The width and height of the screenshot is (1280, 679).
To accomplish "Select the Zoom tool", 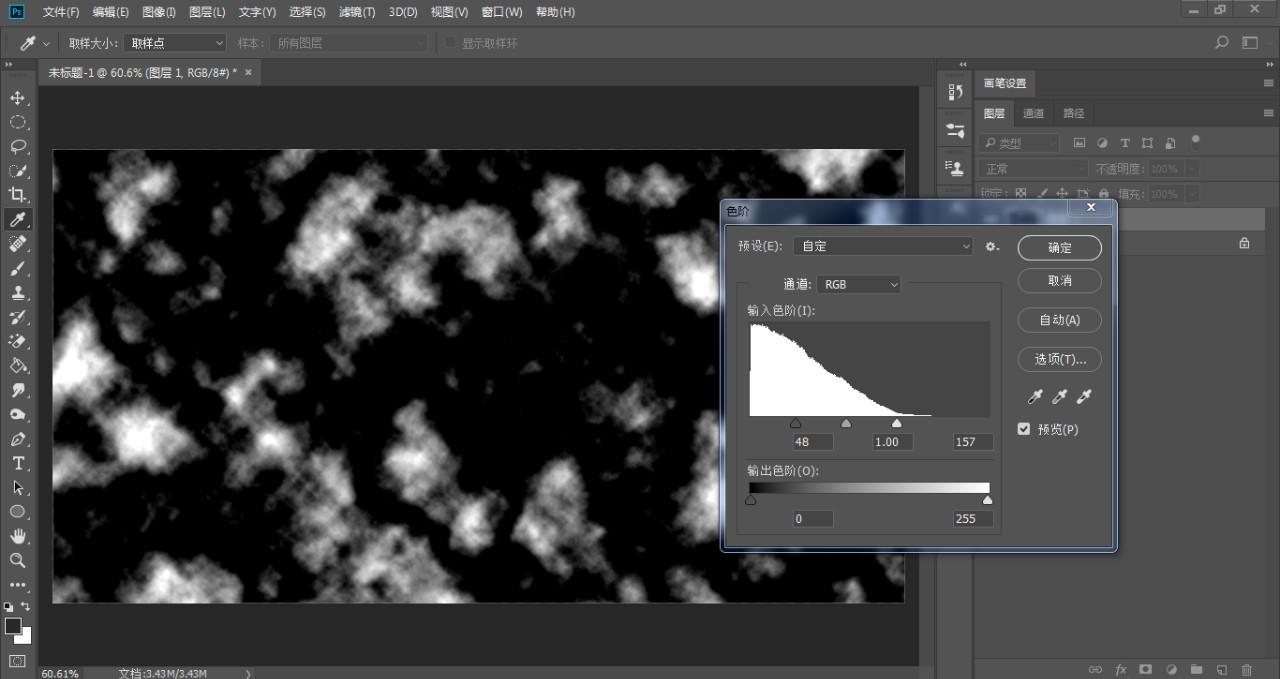I will coord(18,560).
